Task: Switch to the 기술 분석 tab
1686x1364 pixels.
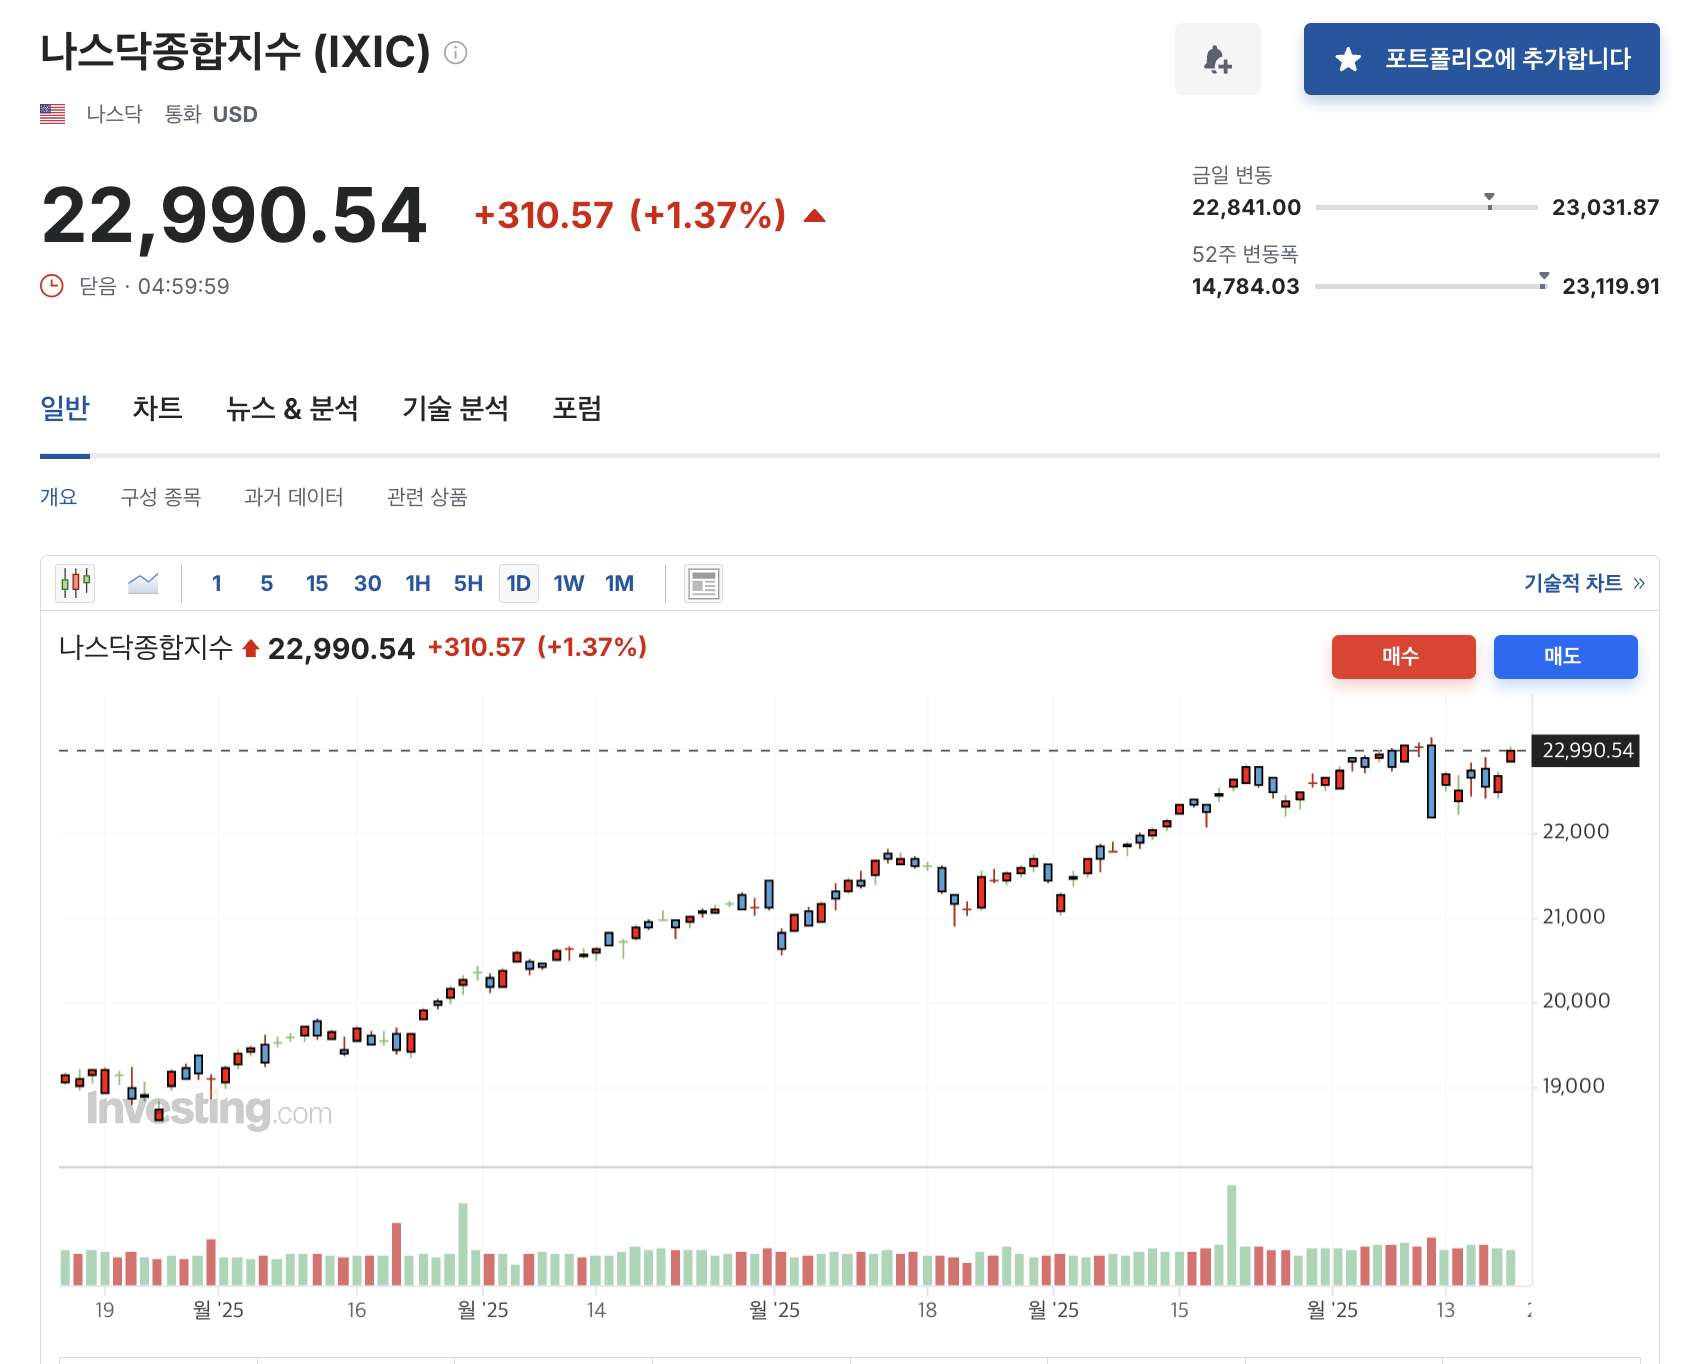Action: pos(456,408)
